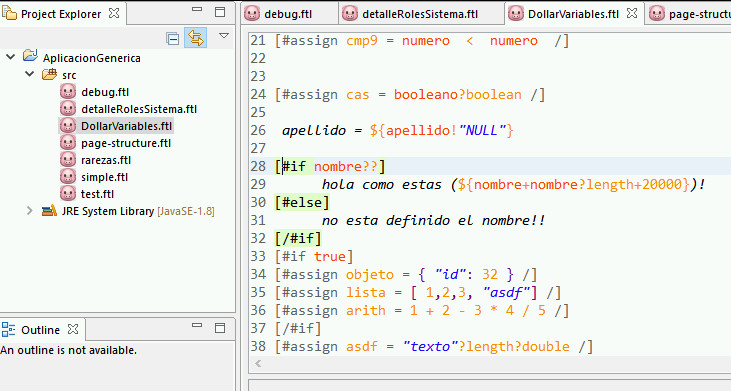Switch to the debug.ftl editor tab
Viewport: 731px width, 391px height.
click(x=288, y=14)
